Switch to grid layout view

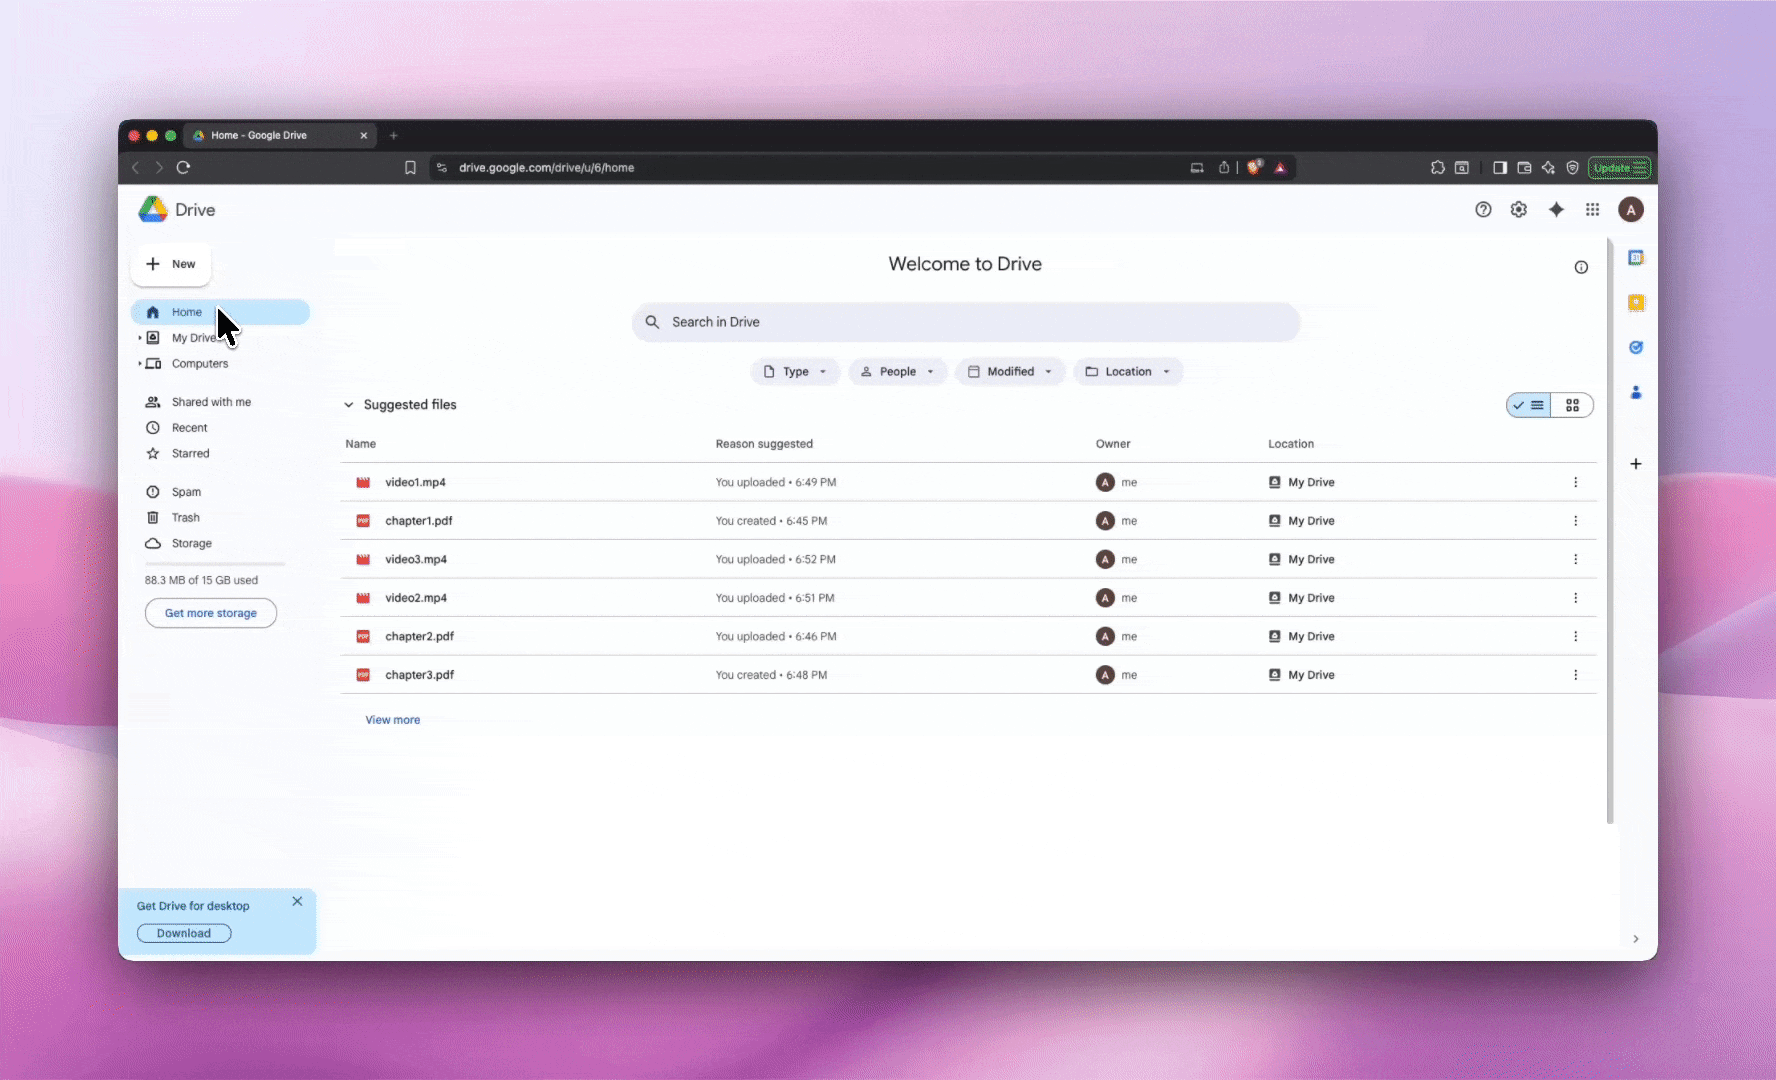pos(1572,405)
